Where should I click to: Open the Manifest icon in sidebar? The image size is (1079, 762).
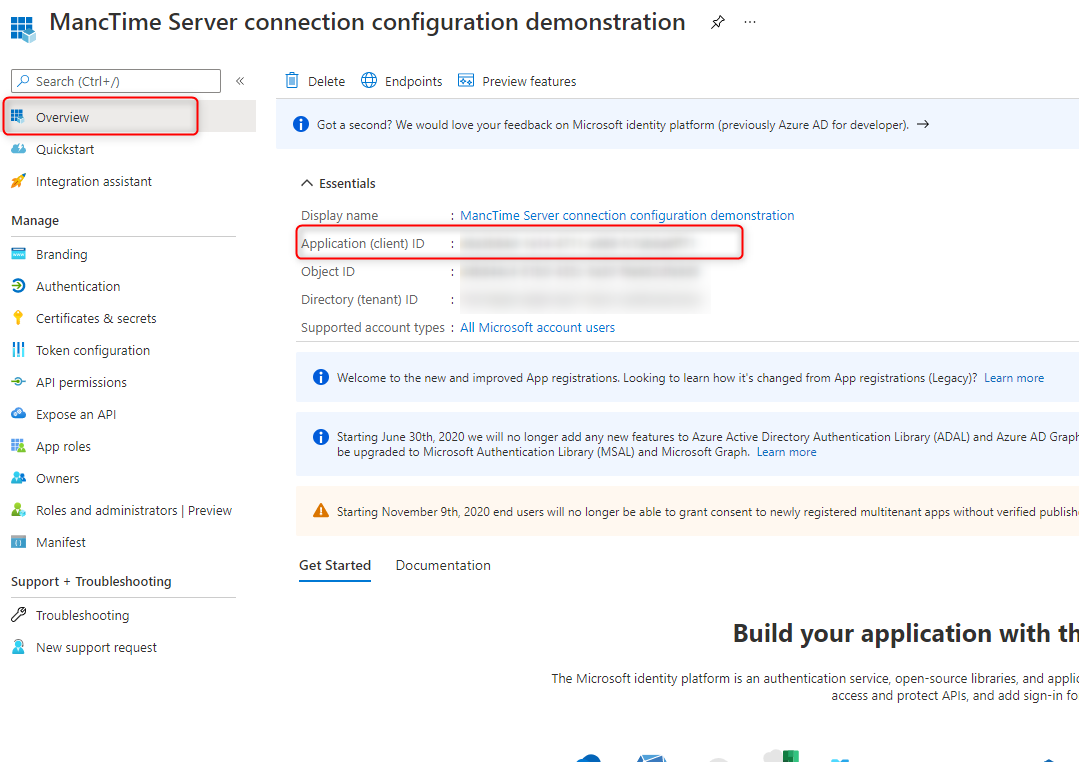click(18, 542)
